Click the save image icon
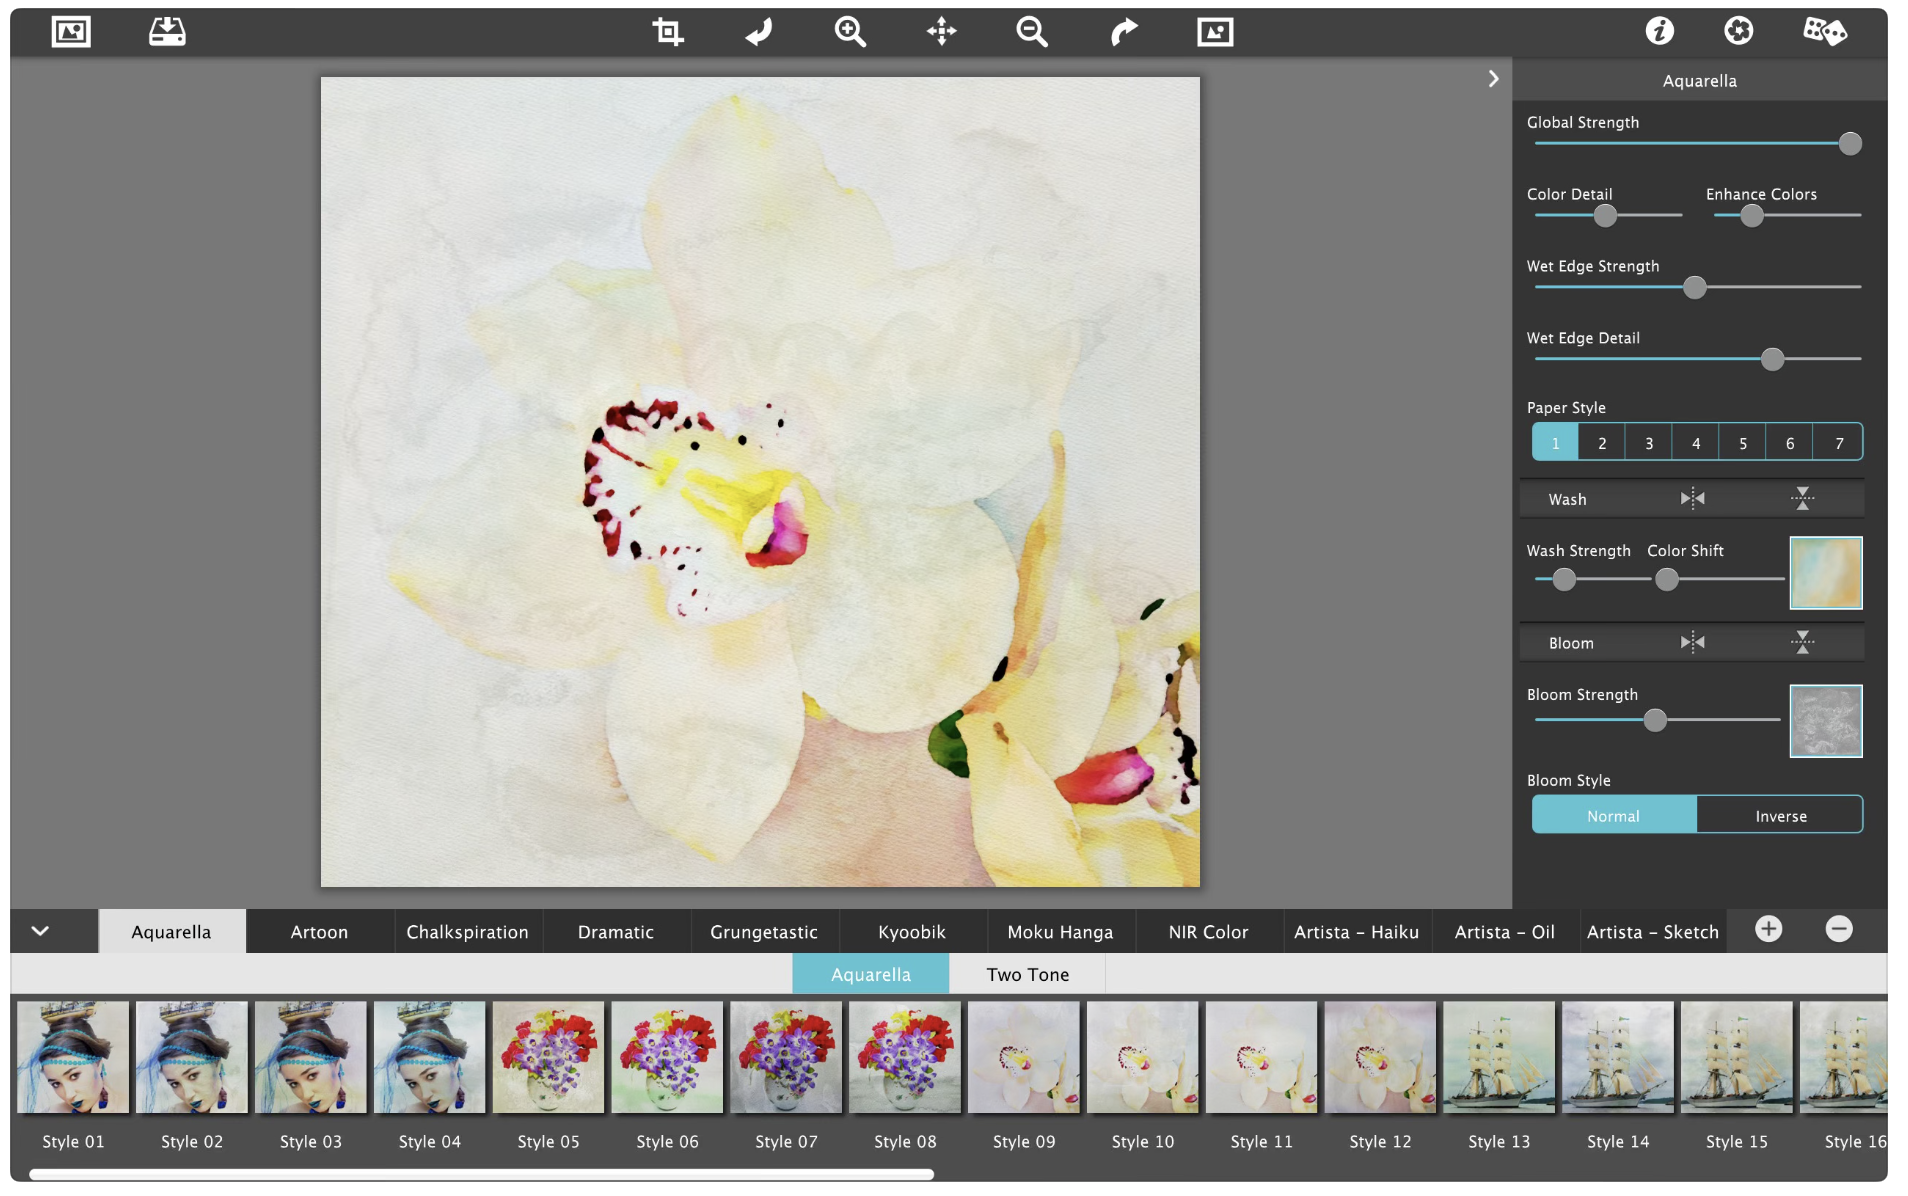Image resolution: width=1908 pixels, height=1196 pixels. tap(167, 32)
